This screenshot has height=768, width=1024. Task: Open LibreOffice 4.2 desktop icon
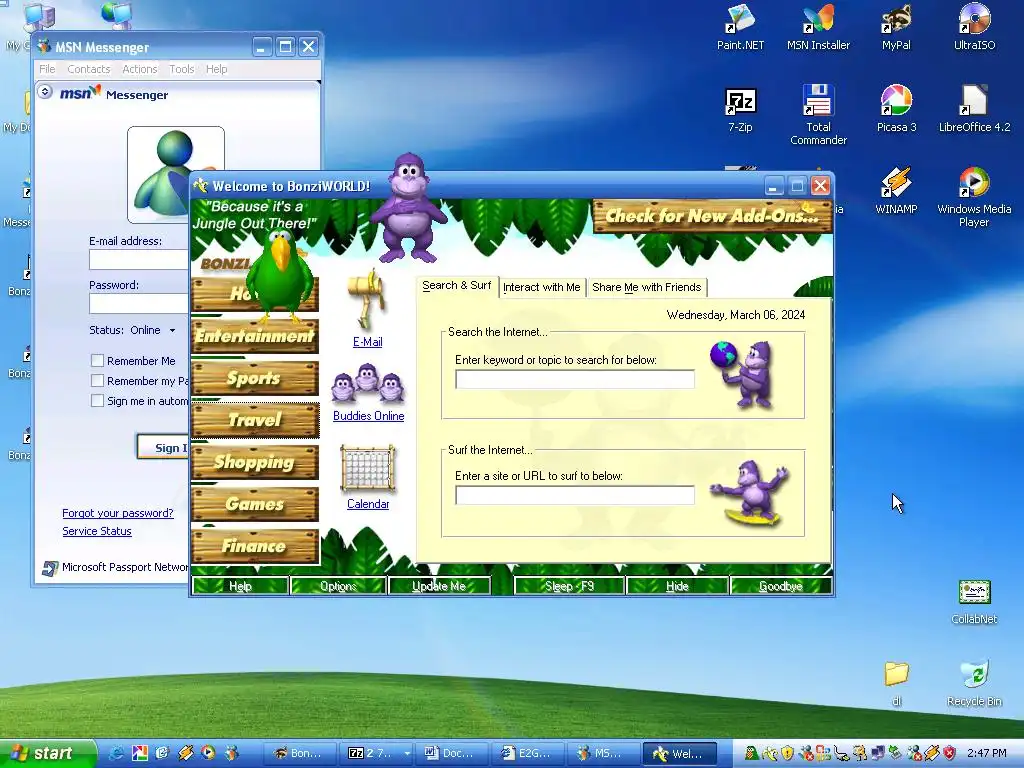coord(974,109)
